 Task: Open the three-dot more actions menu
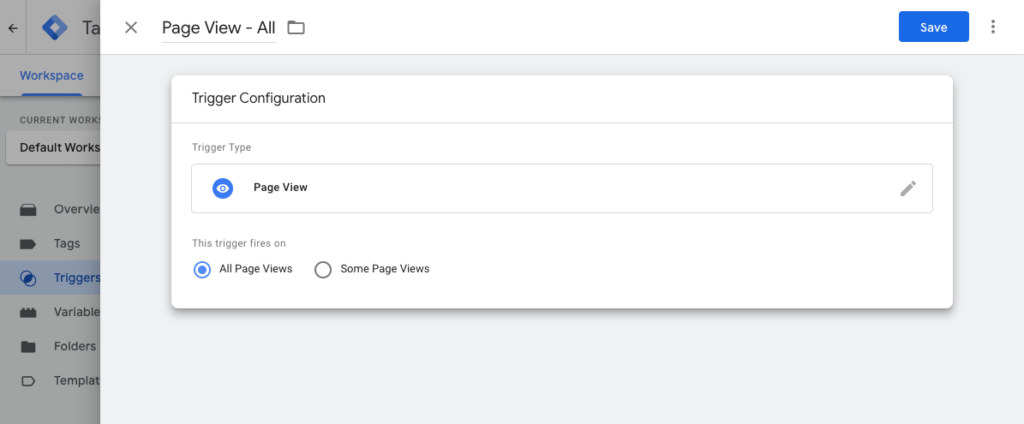993,27
